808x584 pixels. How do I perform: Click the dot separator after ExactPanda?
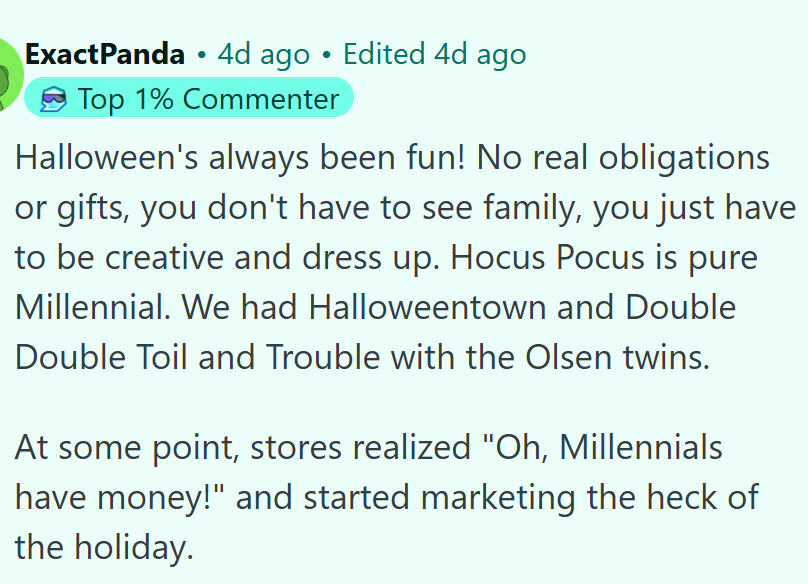(201, 55)
